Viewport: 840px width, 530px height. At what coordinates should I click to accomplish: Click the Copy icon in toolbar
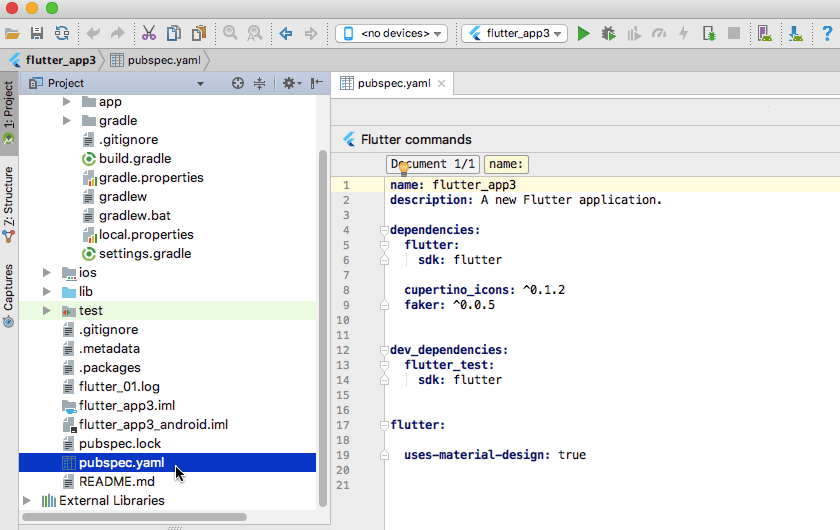[174, 33]
